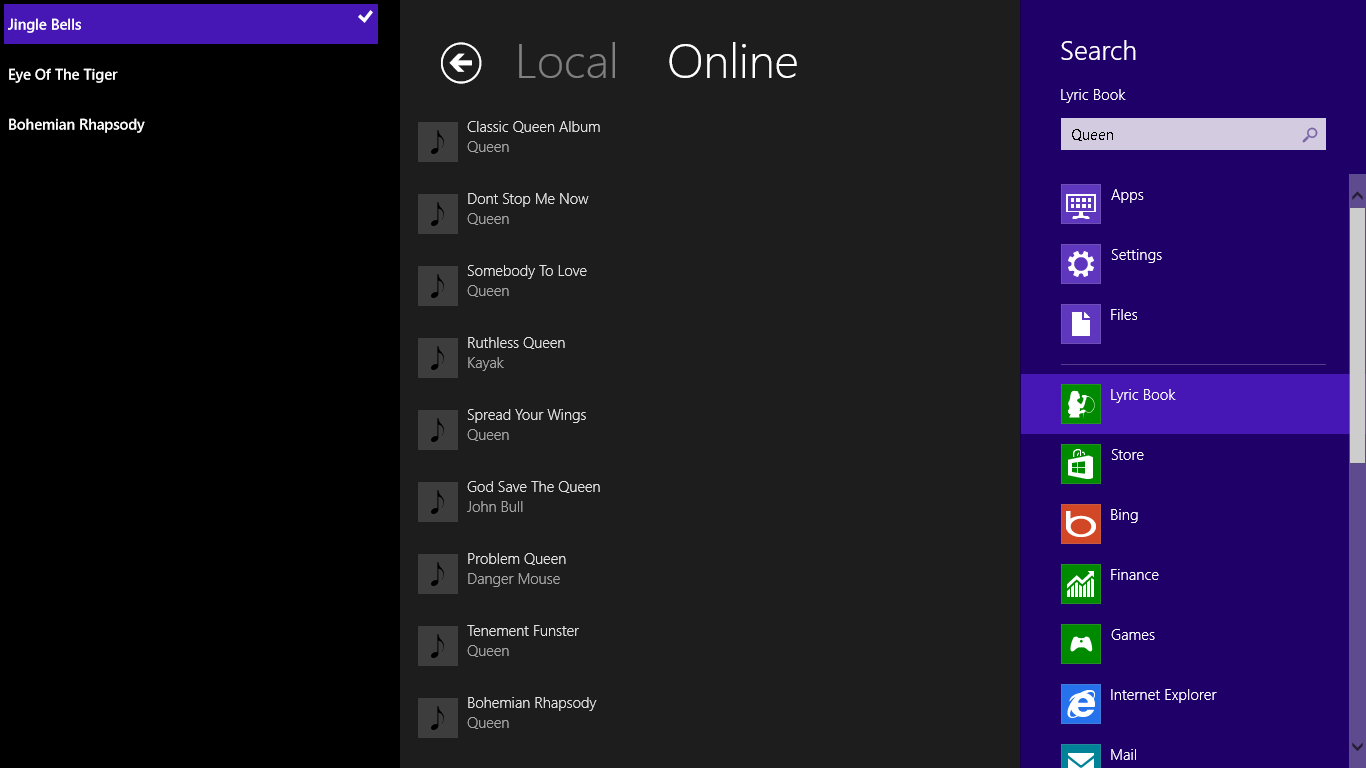
Task: Open the Finance app icon
Action: click(1080, 584)
